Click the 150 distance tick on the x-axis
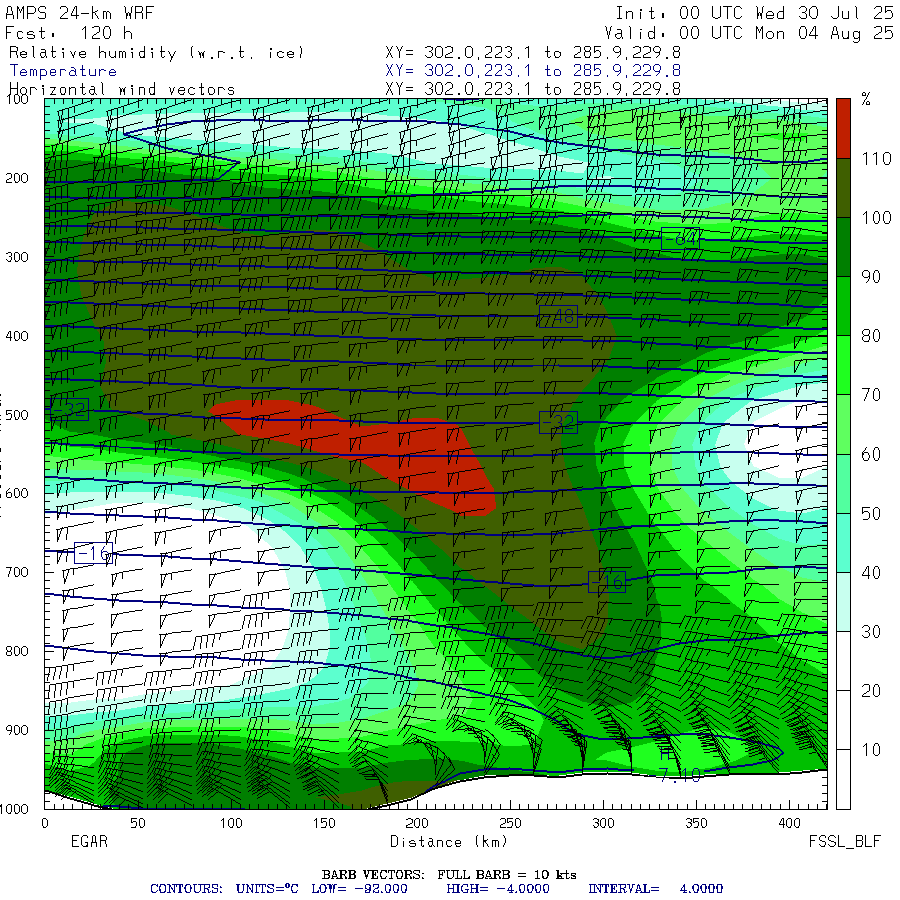The height and width of the screenshot is (900, 900). [x=324, y=823]
